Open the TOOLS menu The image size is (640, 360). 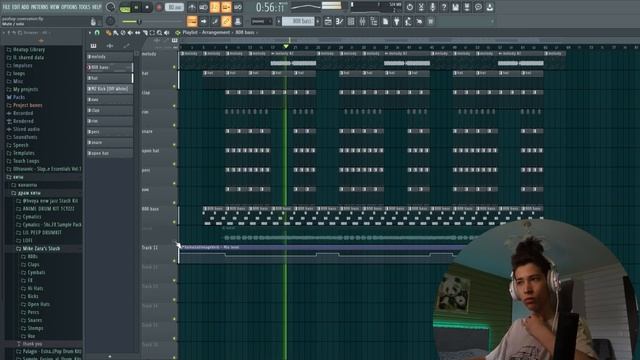(x=84, y=7)
